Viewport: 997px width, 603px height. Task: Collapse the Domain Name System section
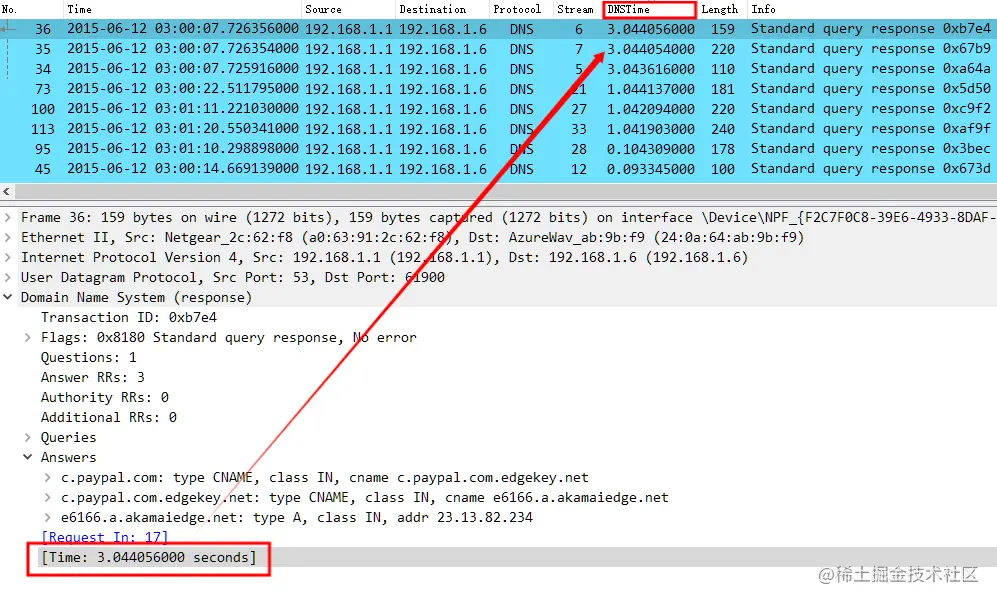tap(8, 297)
